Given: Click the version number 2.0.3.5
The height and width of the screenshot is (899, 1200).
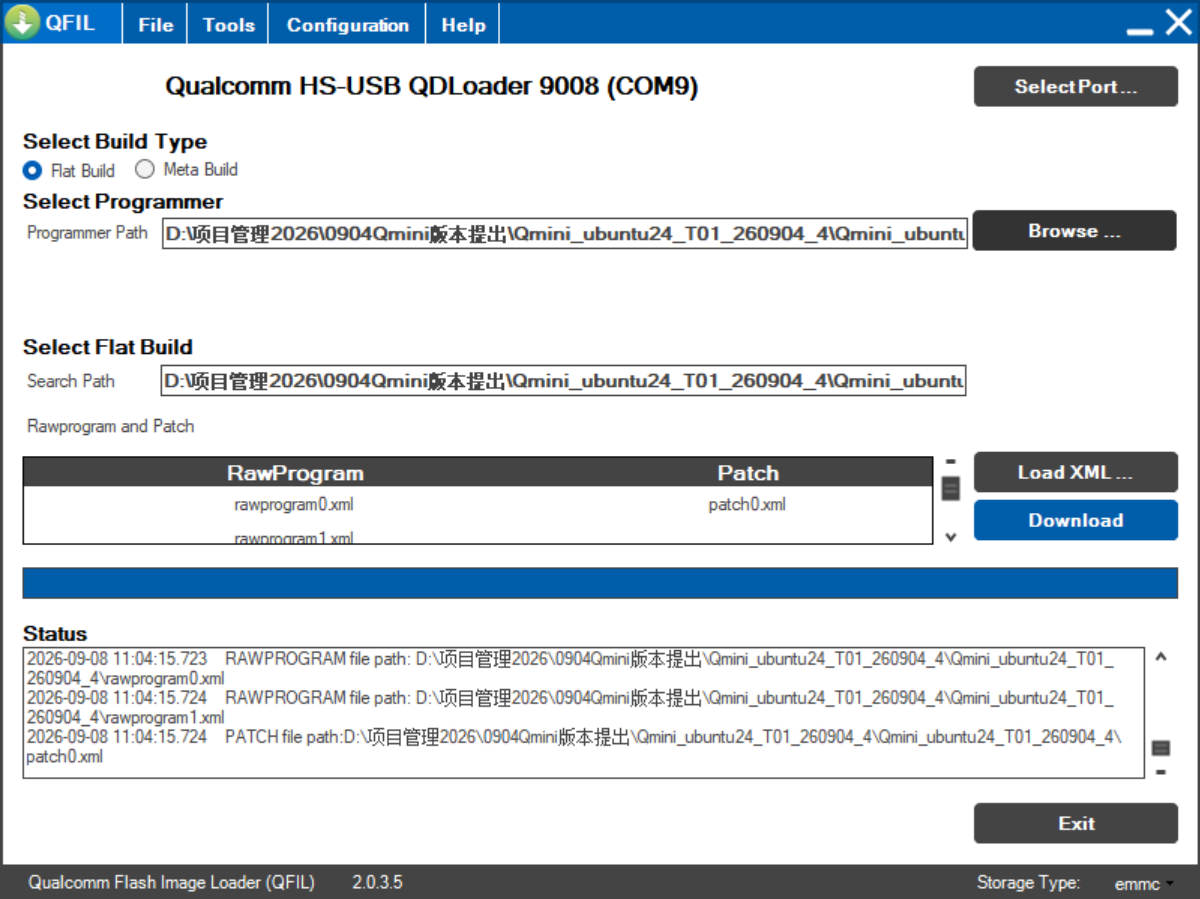Looking at the screenshot, I should pyautogui.click(x=377, y=883).
